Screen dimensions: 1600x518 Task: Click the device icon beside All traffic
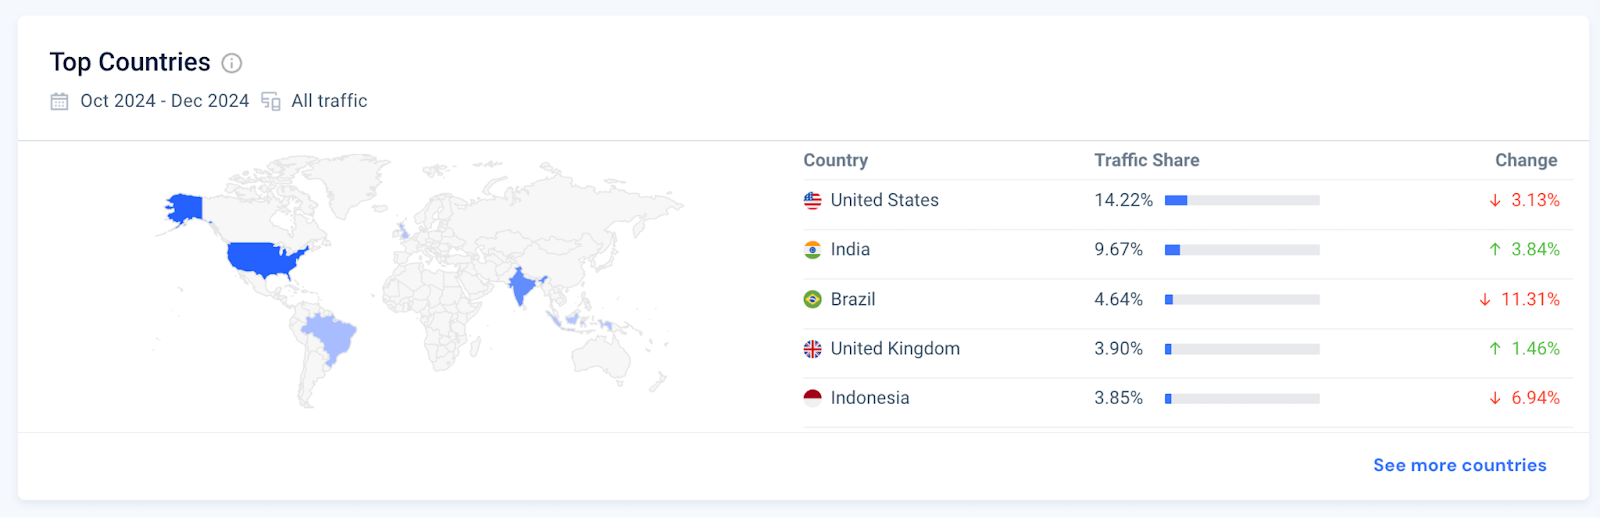[x=271, y=101]
